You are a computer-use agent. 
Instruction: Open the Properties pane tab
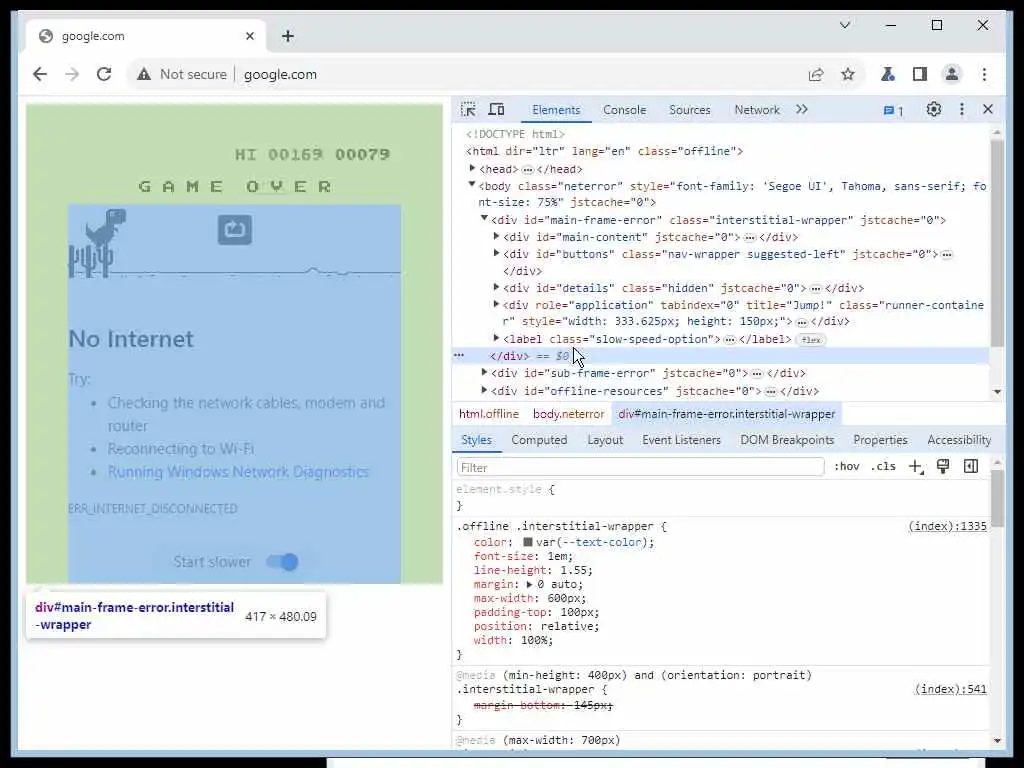[880, 440]
